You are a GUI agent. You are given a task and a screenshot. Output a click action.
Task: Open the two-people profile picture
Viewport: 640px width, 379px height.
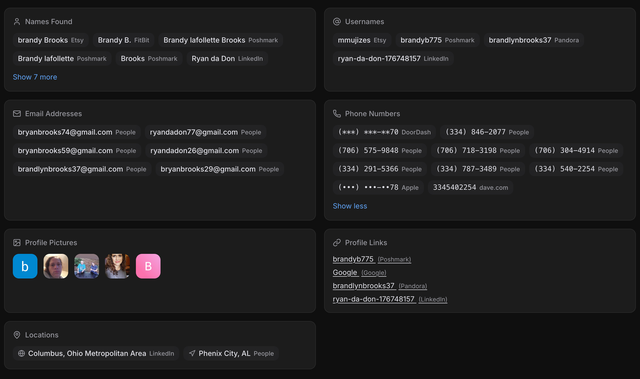[87, 266]
